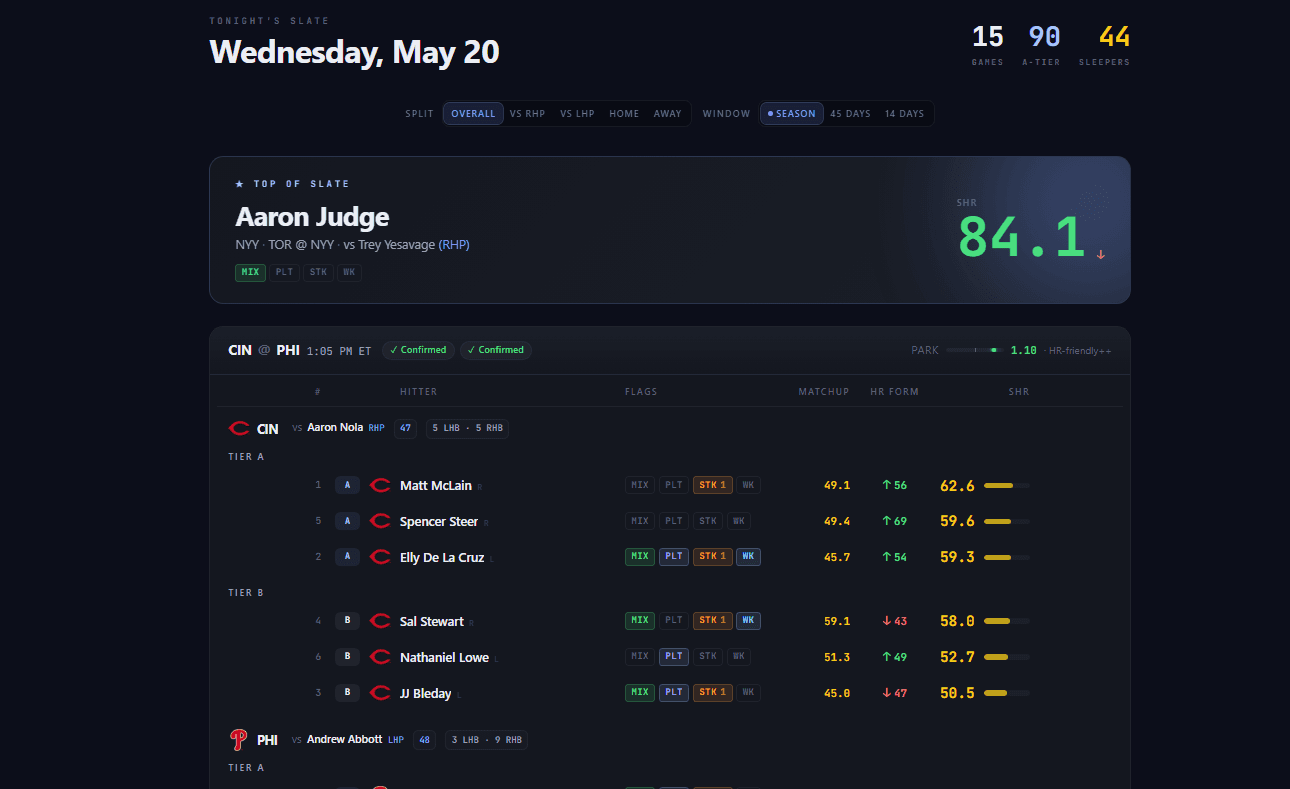Click the RHP link for Trey Yesavage
Image resolution: width=1290 pixels, height=789 pixels.
454,245
